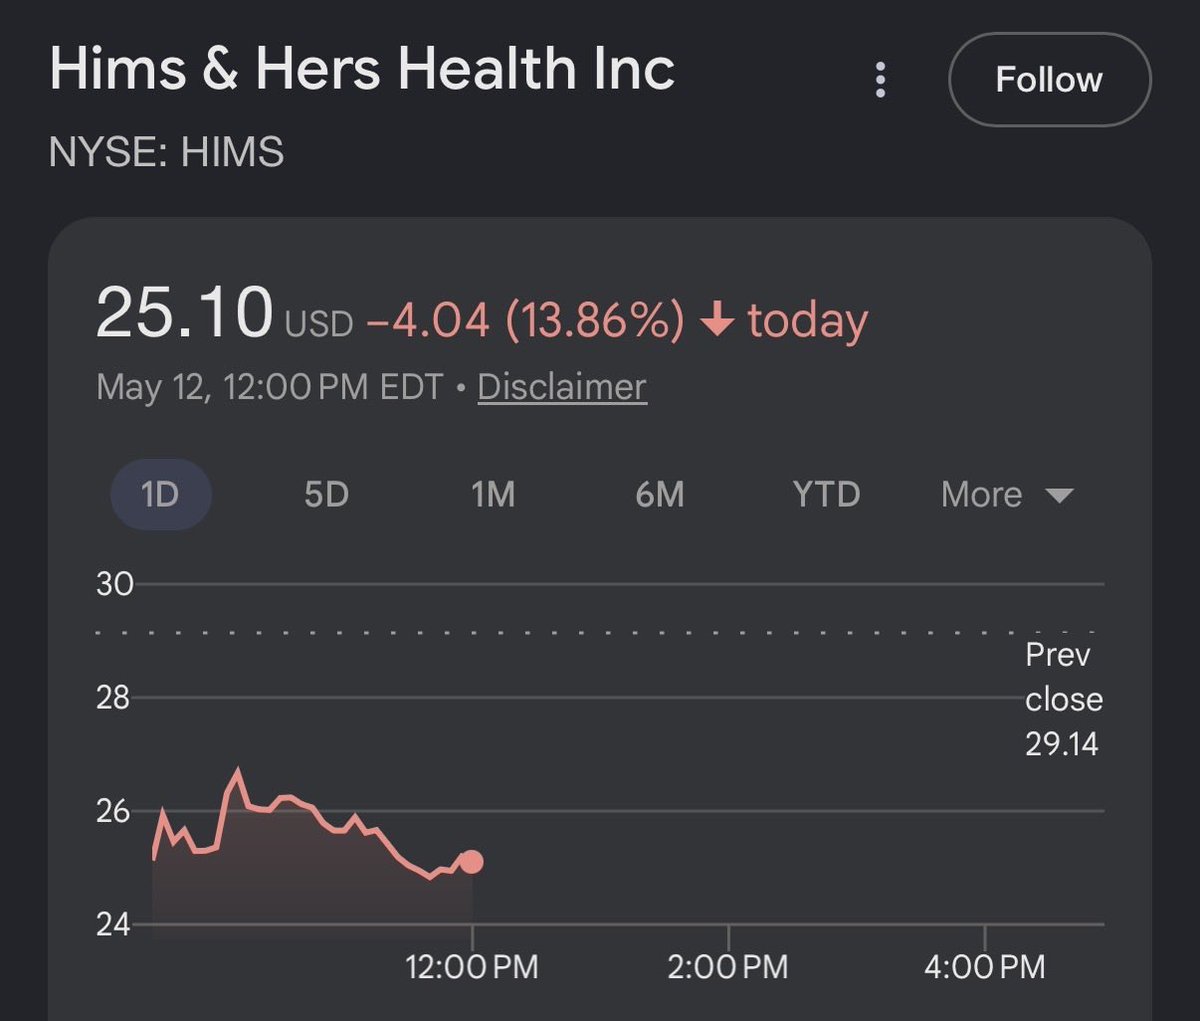
Task: Switch to the YTD chart range
Action: pos(826,494)
